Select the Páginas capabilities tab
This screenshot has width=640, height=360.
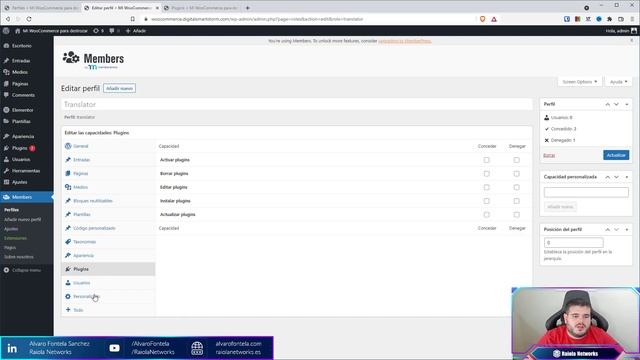[x=109, y=173]
